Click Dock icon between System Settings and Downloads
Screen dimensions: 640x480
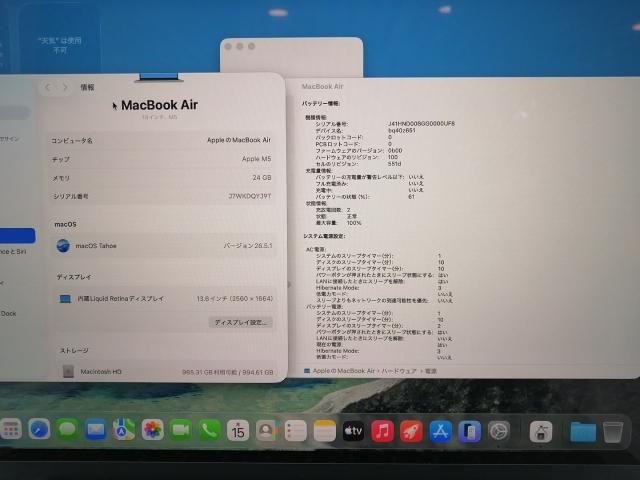click(x=541, y=432)
